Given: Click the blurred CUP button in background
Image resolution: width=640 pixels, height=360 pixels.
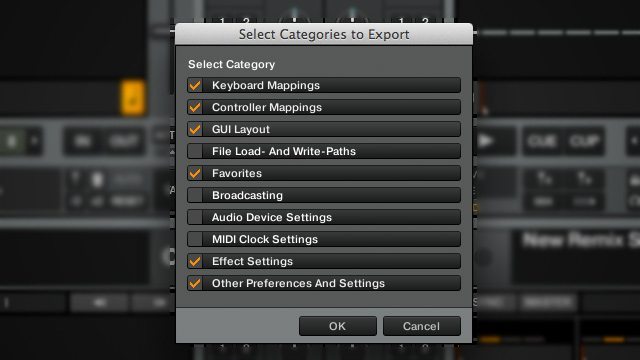Looking at the screenshot, I should pyautogui.click(x=584, y=142).
